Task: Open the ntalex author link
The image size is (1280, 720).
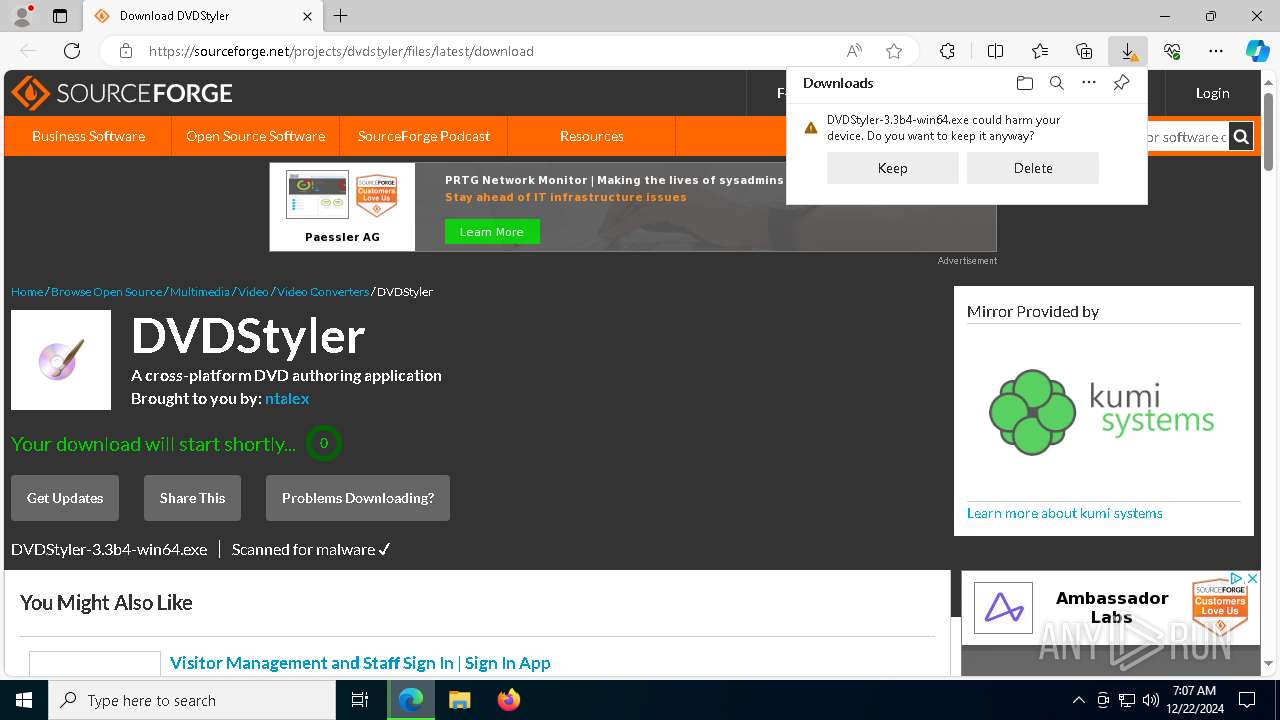Action: 287,398
